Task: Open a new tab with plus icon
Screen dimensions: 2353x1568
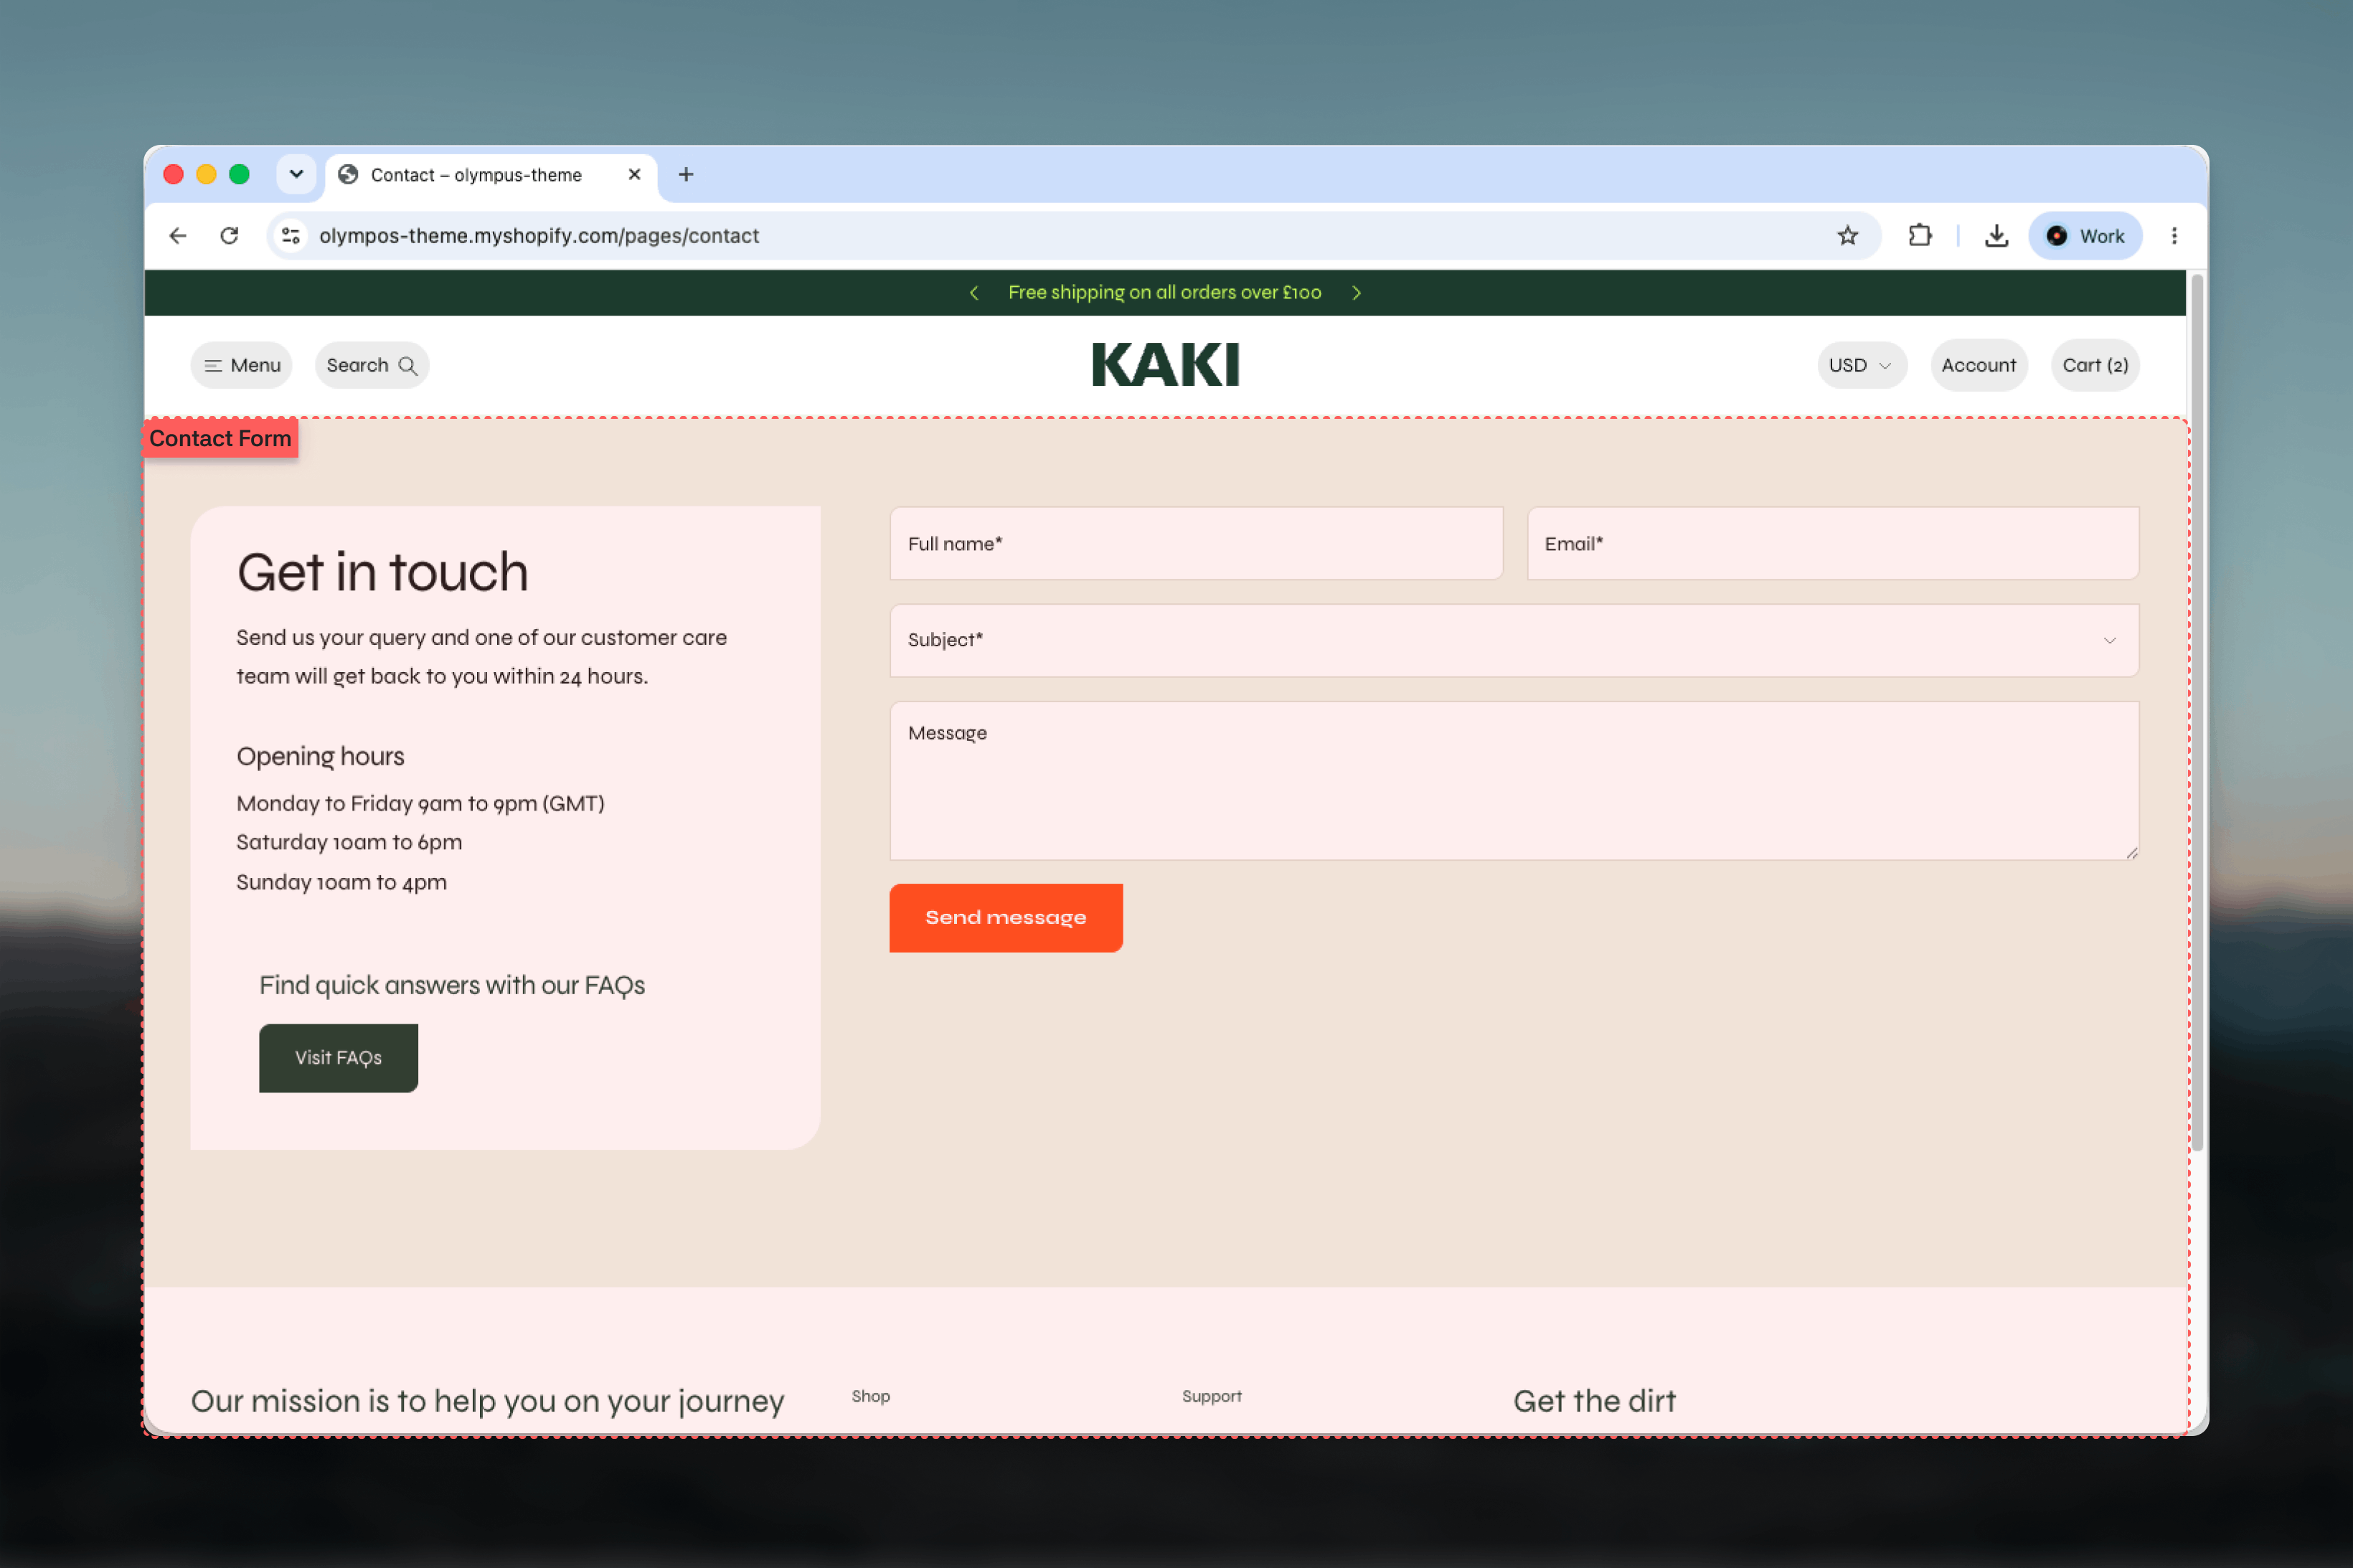Action: click(686, 174)
